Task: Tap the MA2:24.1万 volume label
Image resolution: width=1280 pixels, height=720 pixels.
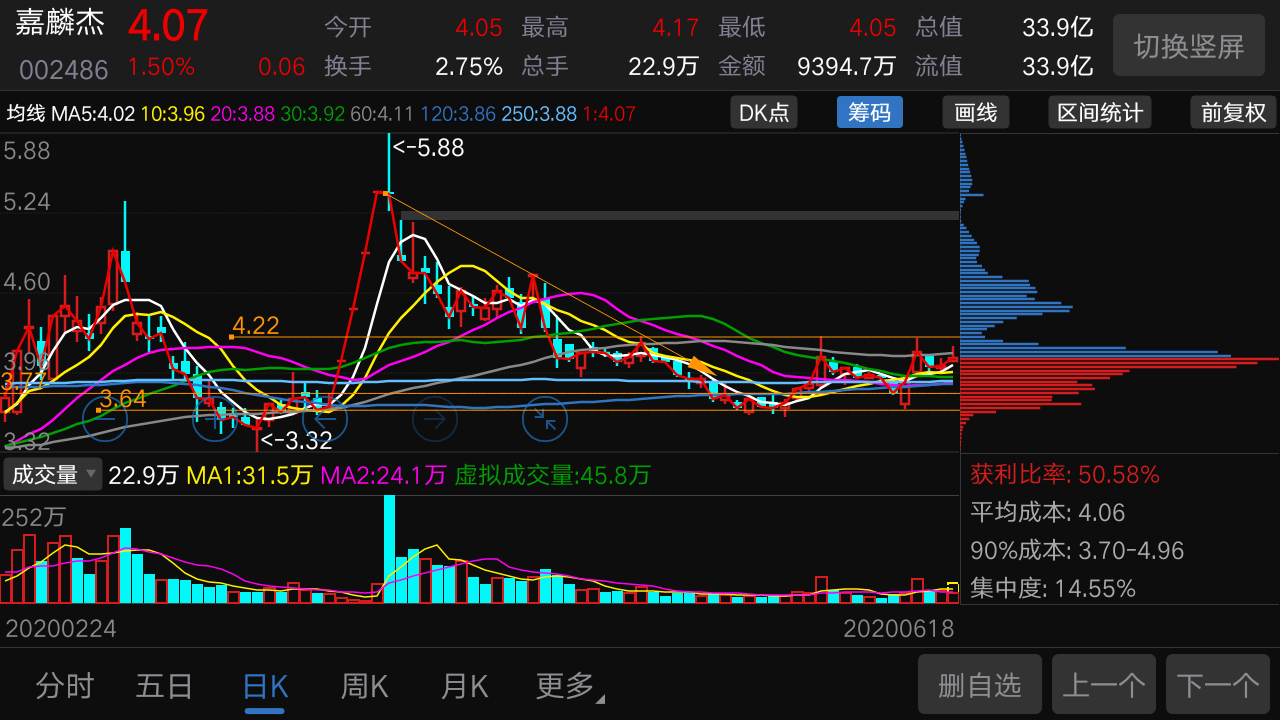Action: pos(383,475)
